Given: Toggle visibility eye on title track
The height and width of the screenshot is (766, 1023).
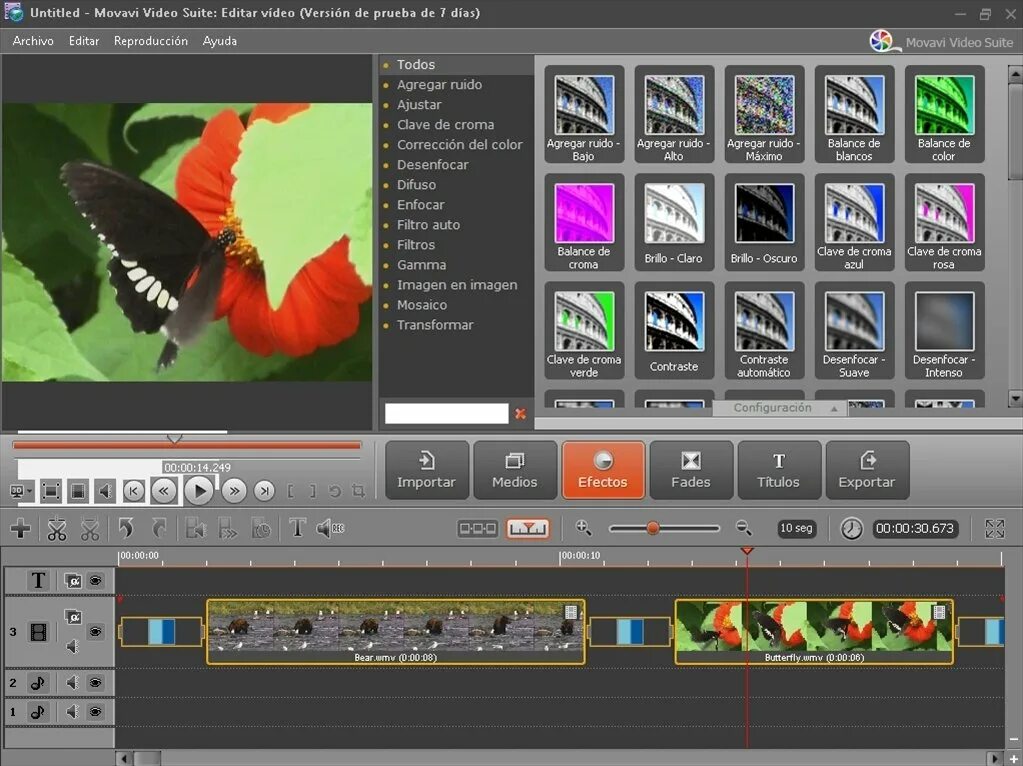Looking at the screenshot, I should [96, 580].
